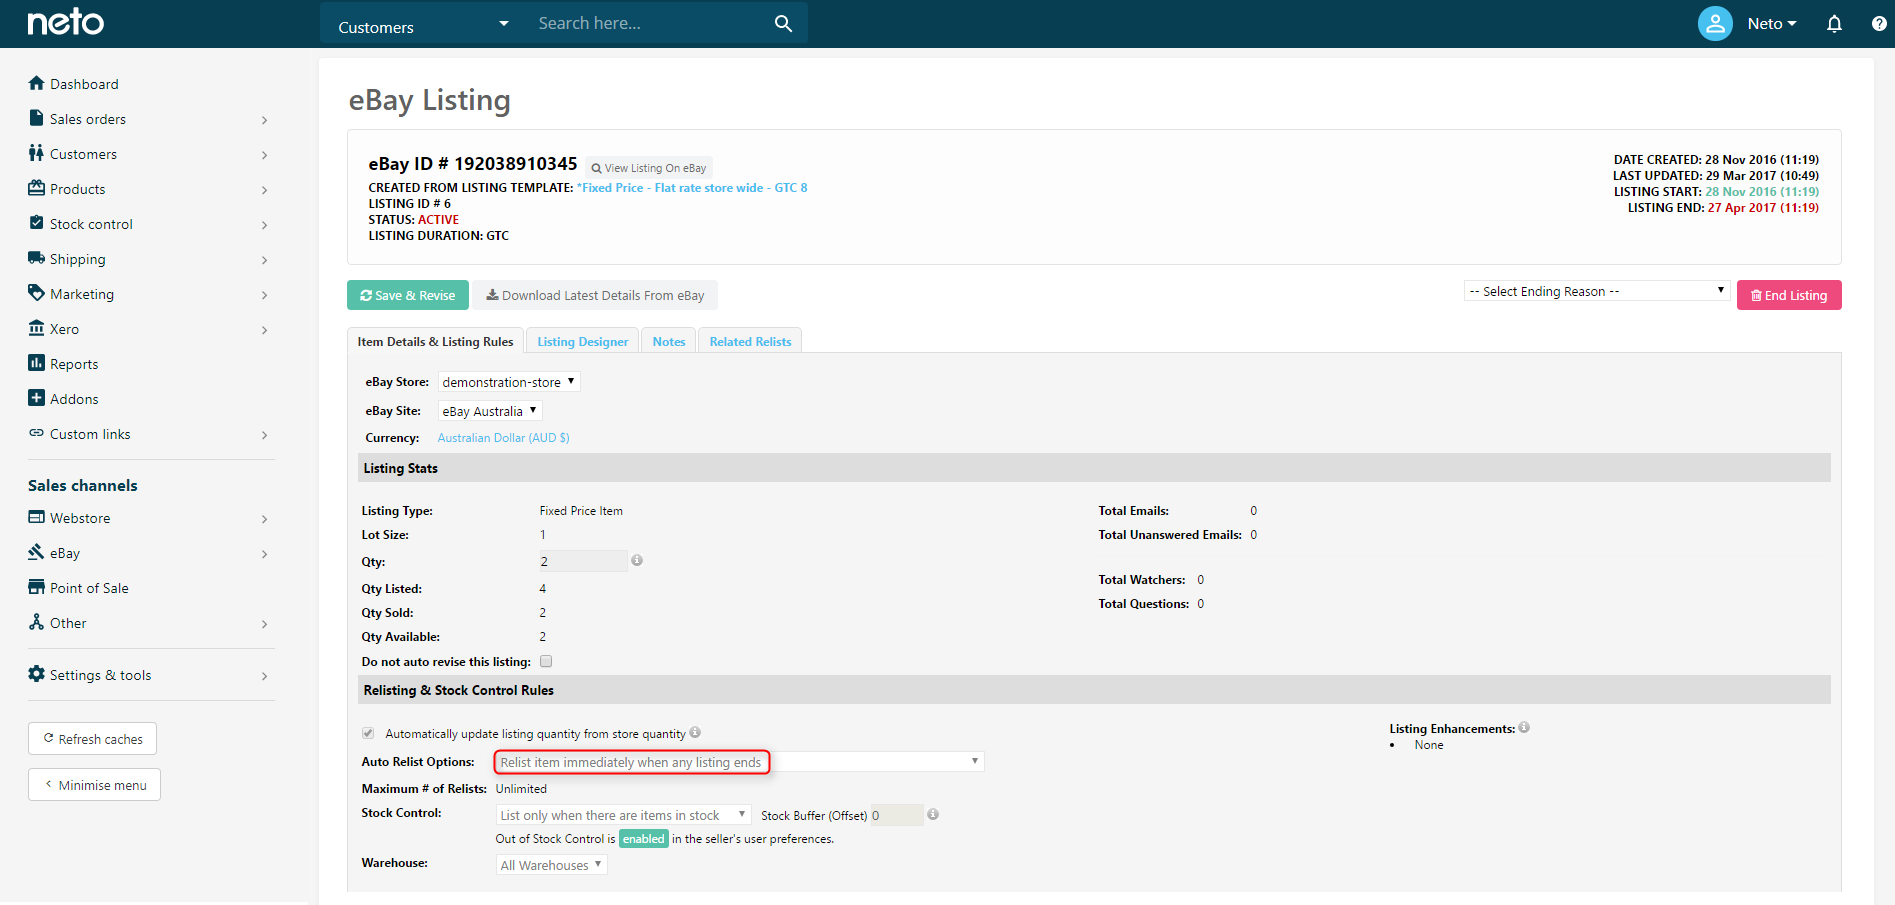Click the Reports chart icon

(x=37, y=363)
